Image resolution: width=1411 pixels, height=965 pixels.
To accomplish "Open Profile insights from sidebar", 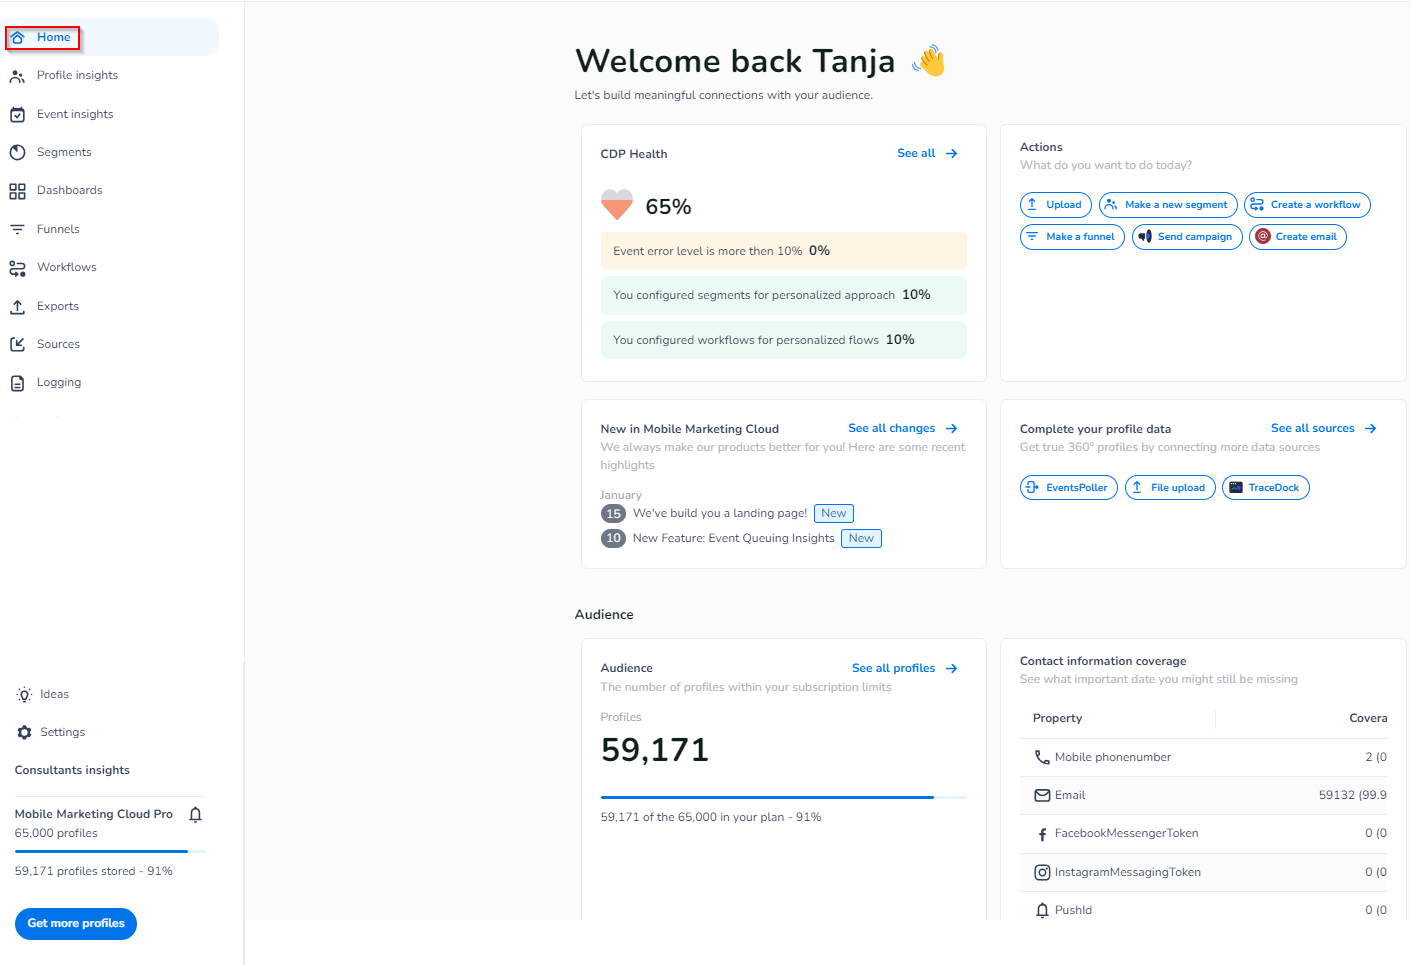I will point(77,76).
